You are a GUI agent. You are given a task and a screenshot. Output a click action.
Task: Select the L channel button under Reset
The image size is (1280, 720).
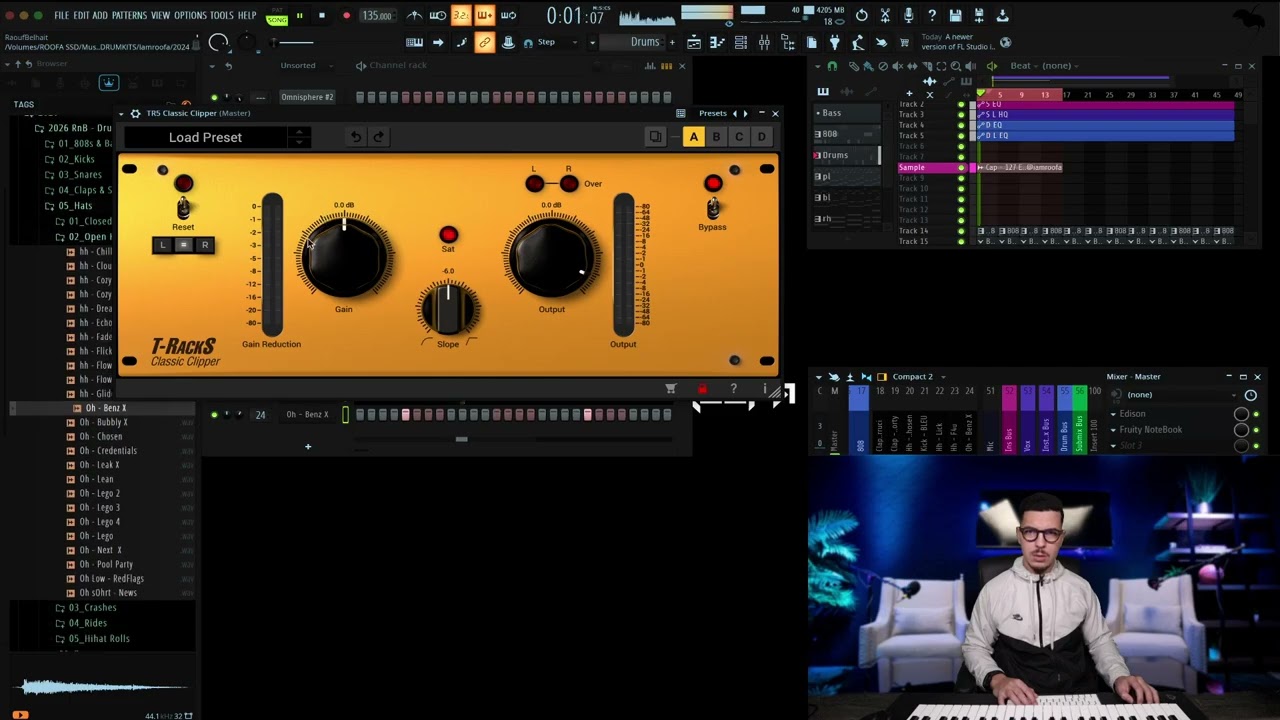(x=163, y=245)
